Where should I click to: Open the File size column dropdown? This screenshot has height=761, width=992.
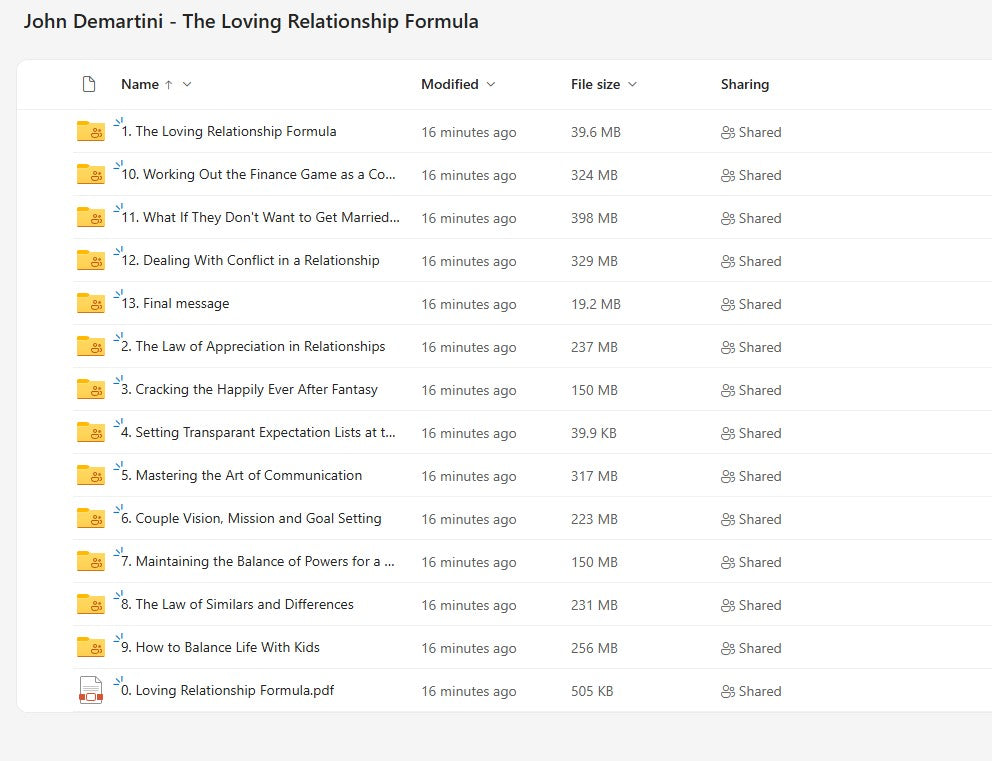point(633,84)
